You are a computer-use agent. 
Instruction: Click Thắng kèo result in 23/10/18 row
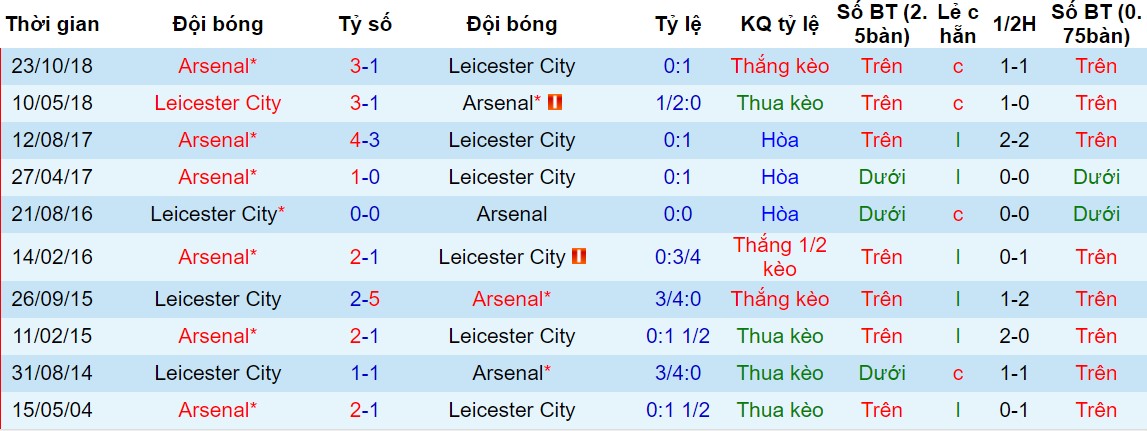point(780,66)
